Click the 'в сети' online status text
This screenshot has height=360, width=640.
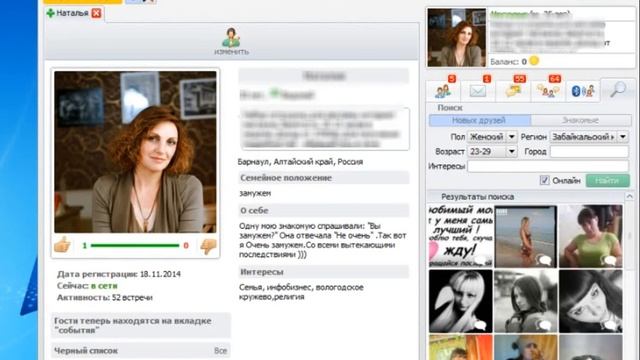[104, 286]
